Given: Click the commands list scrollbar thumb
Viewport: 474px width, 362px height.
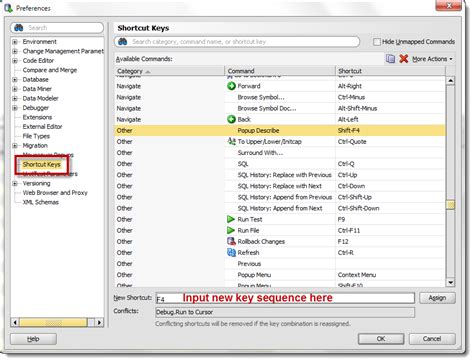Looking at the screenshot, I should [x=450, y=205].
